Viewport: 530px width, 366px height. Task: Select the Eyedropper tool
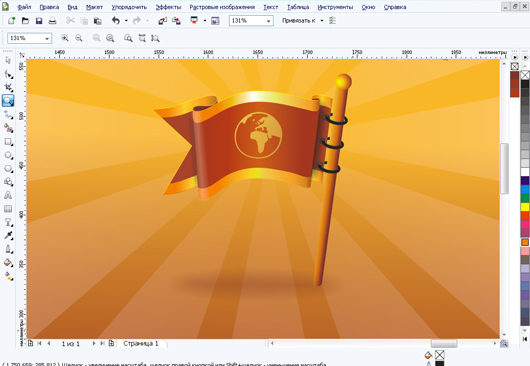coord(8,236)
